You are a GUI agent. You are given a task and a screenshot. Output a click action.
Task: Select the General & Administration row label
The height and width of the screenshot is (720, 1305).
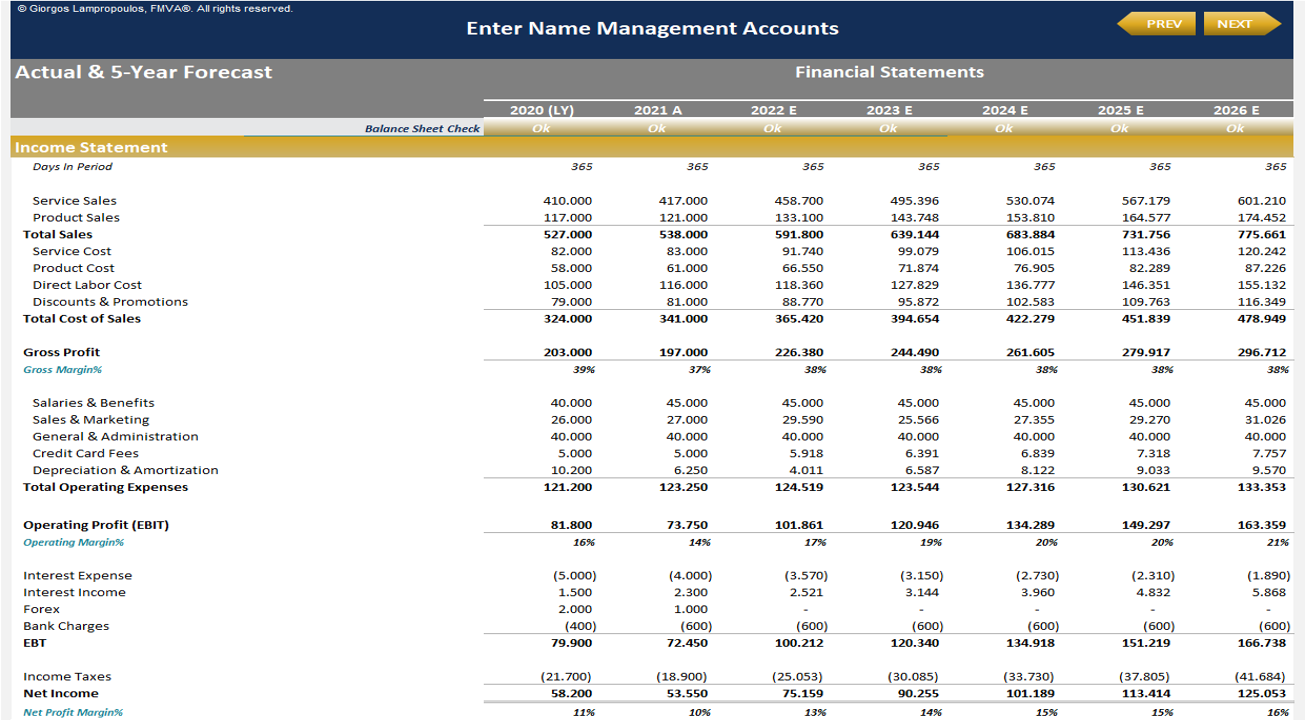point(115,437)
